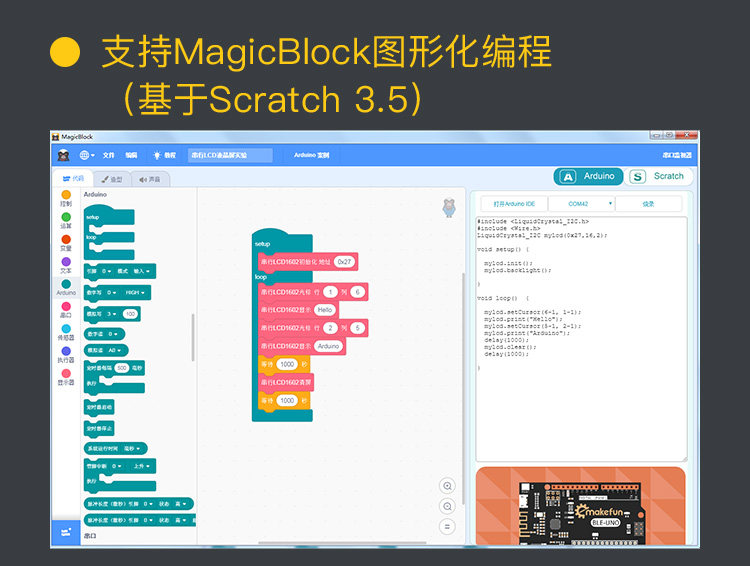Viewport: 750px width, 566px height.
Task: Open the COM42 serial port dropdown
Action: click(x=582, y=204)
